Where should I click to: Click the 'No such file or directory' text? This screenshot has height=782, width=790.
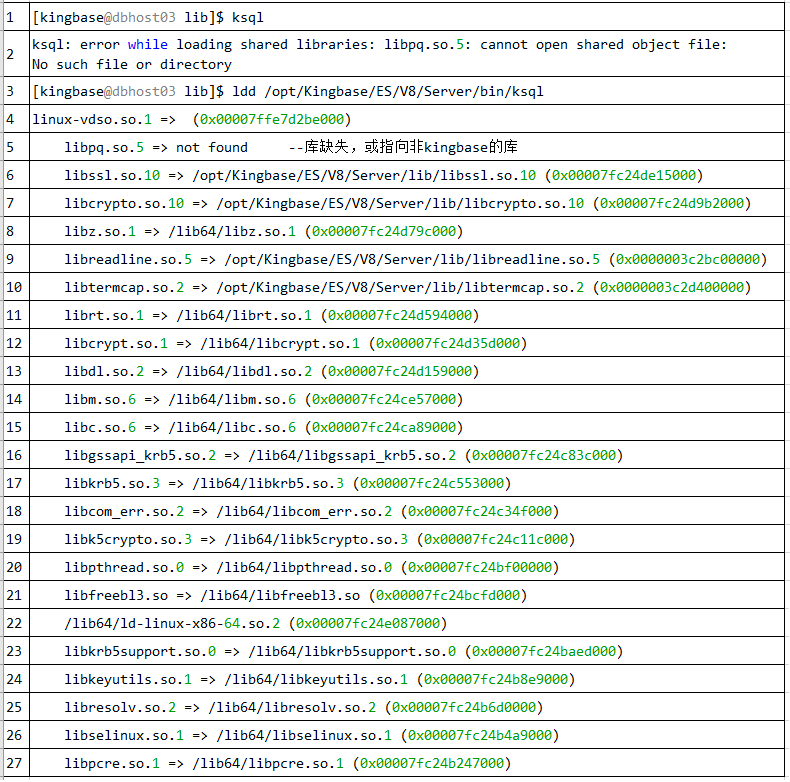[131, 64]
